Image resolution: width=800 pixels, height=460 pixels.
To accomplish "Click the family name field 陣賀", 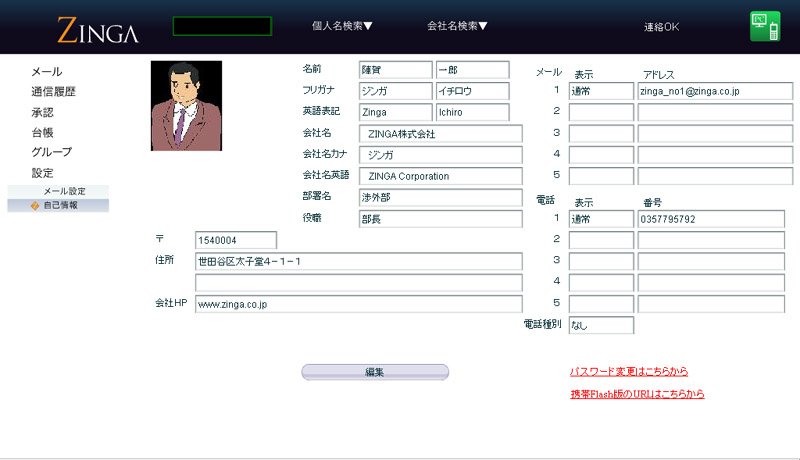I will 395,70.
